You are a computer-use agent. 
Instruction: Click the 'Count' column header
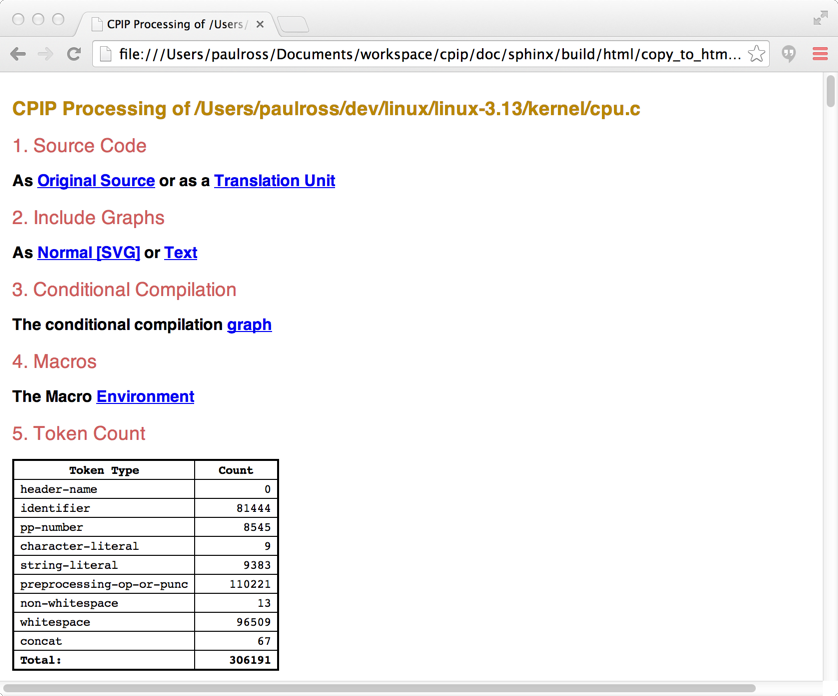coord(236,470)
